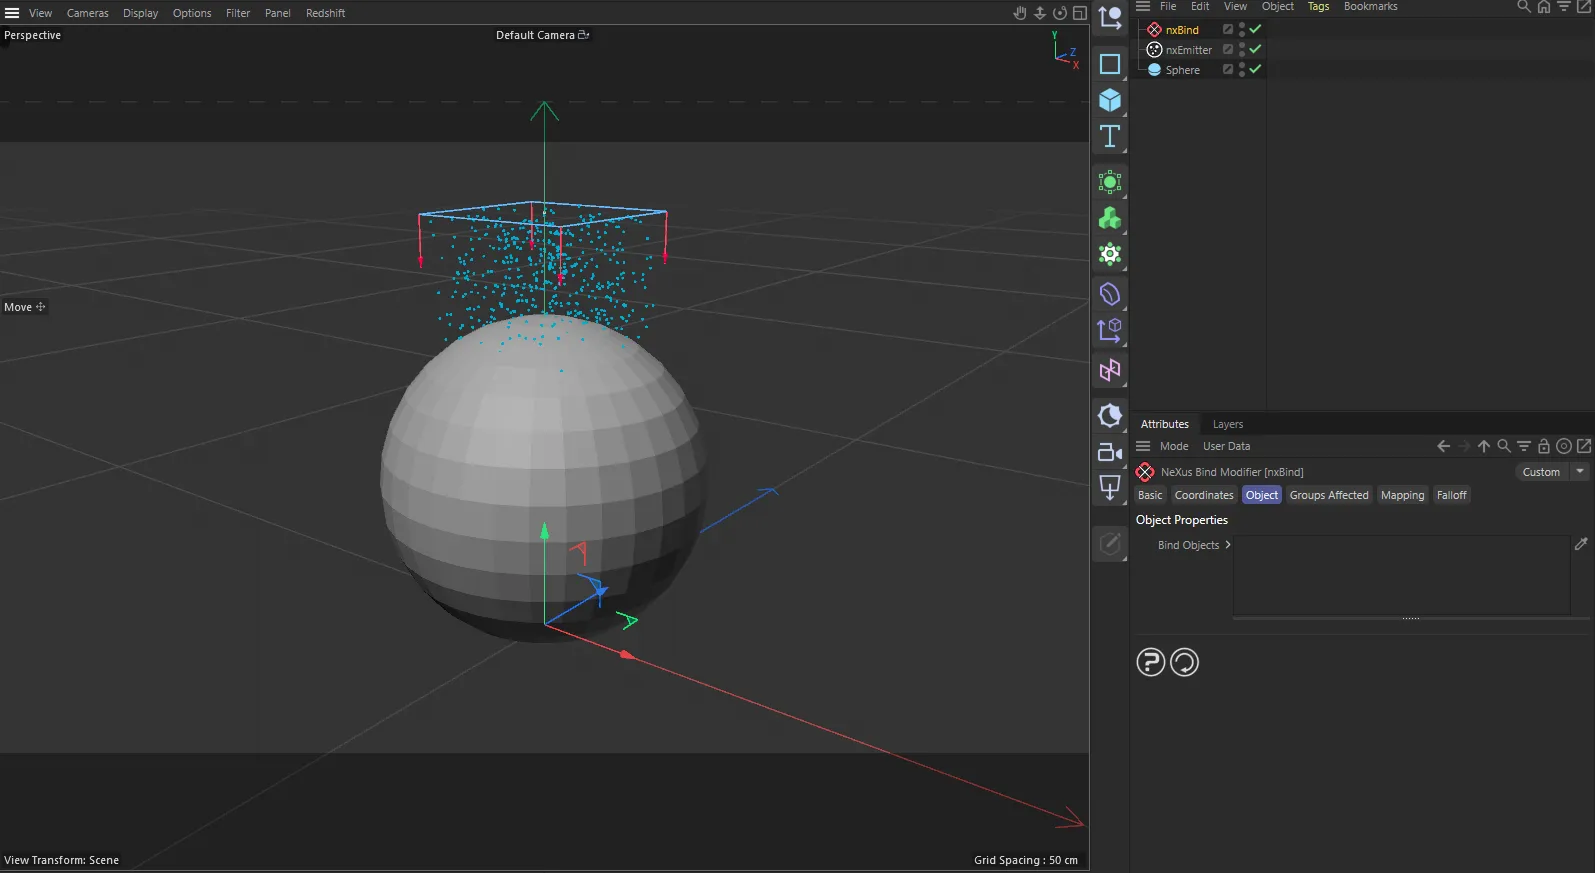Open the Redshift viewport menu
The height and width of the screenshot is (873, 1595).
point(326,13)
